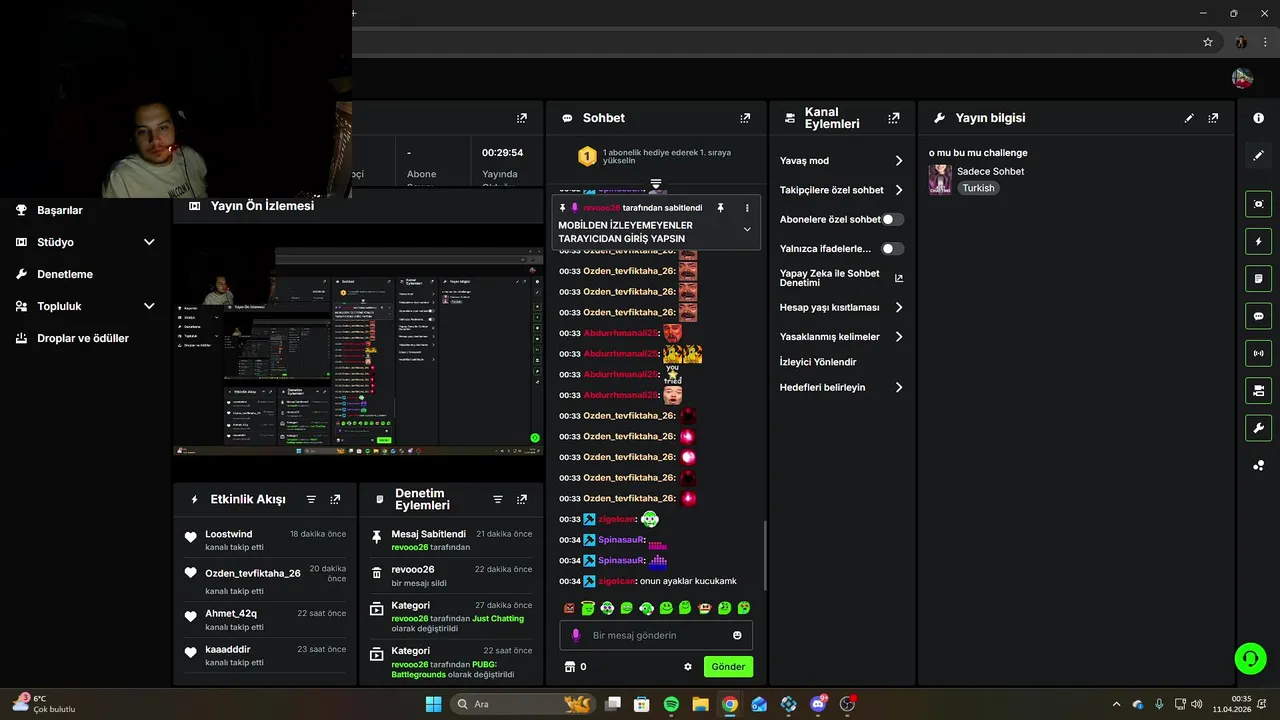
Task: Send message with Gönder button
Action: pyautogui.click(x=728, y=667)
